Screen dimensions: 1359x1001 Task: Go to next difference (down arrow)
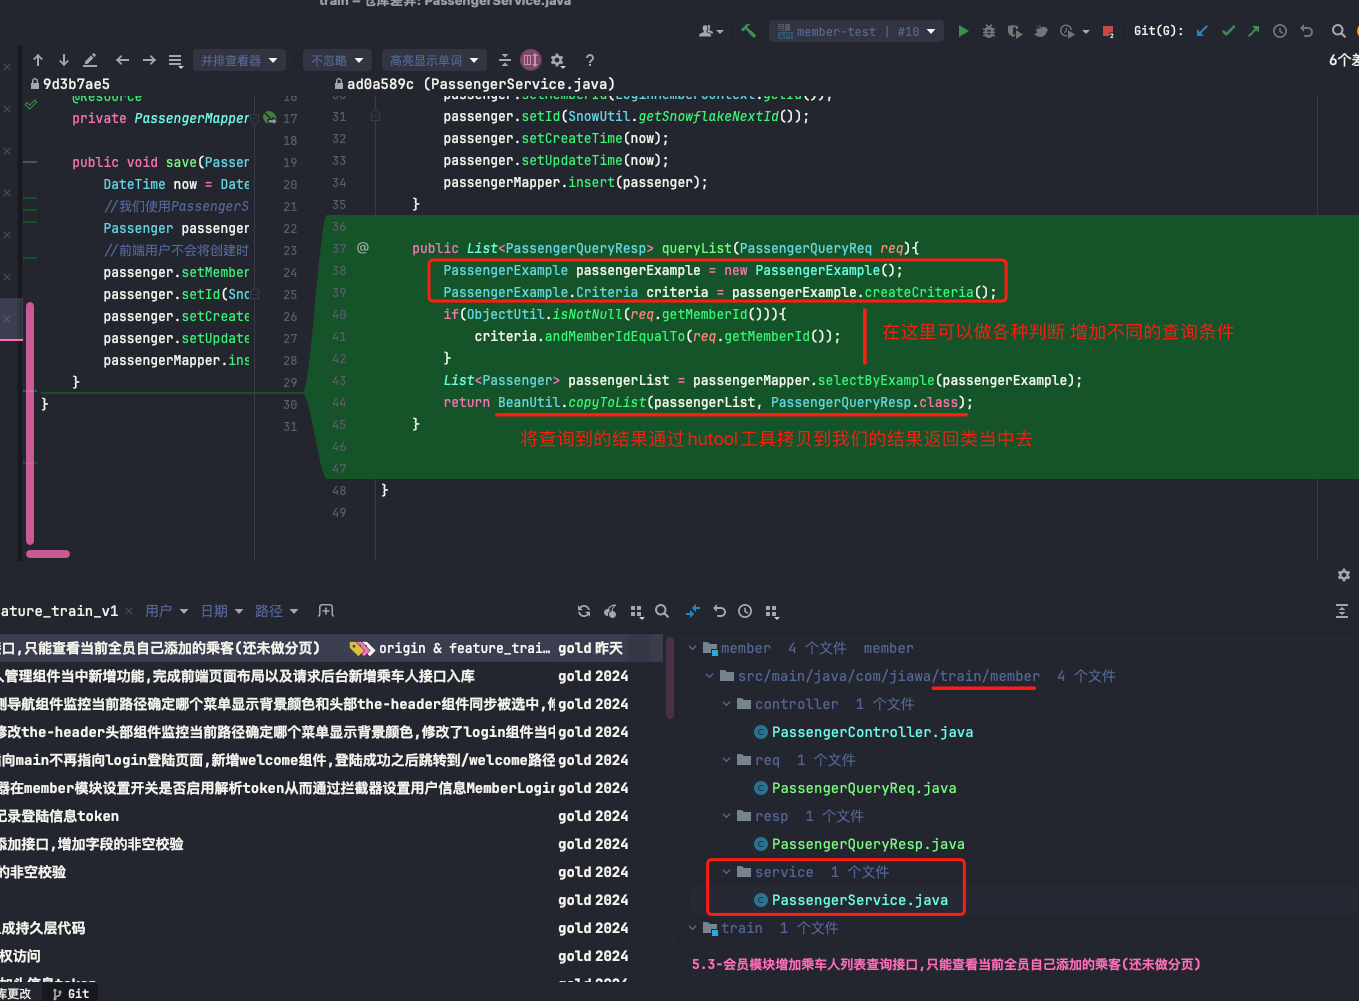pyautogui.click(x=63, y=60)
